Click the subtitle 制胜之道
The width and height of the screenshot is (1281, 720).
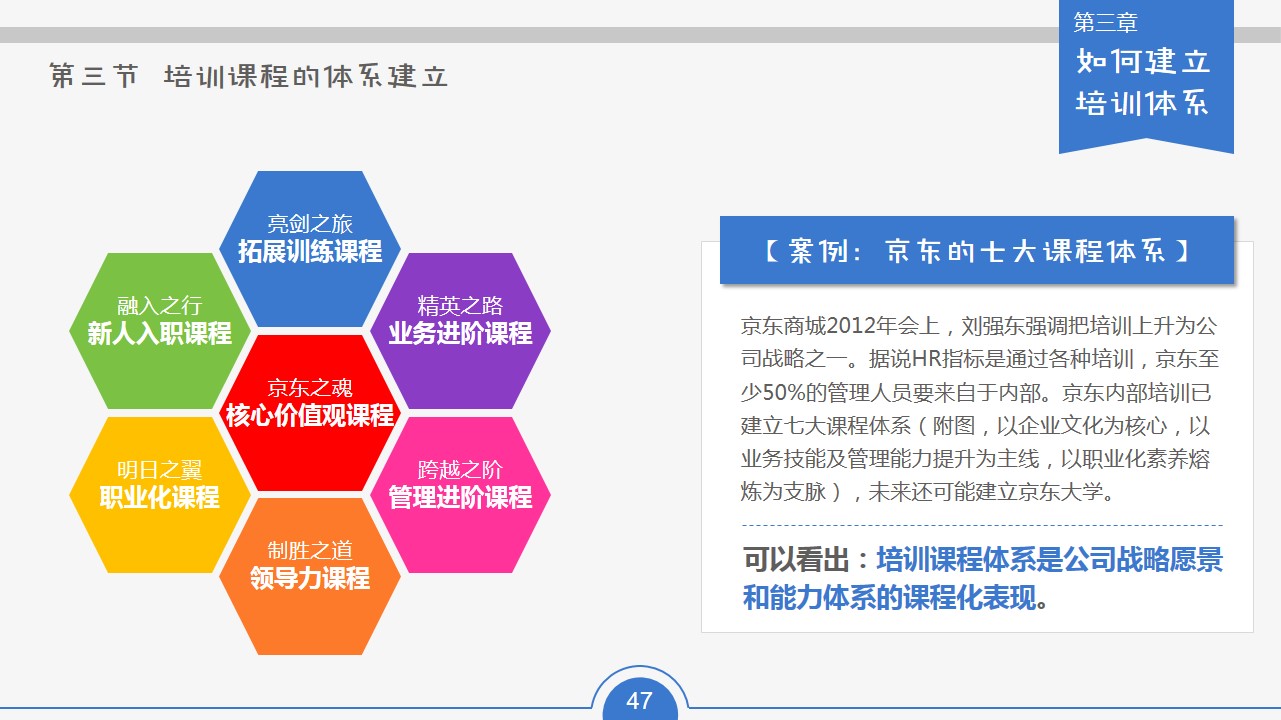tap(310, 551)
